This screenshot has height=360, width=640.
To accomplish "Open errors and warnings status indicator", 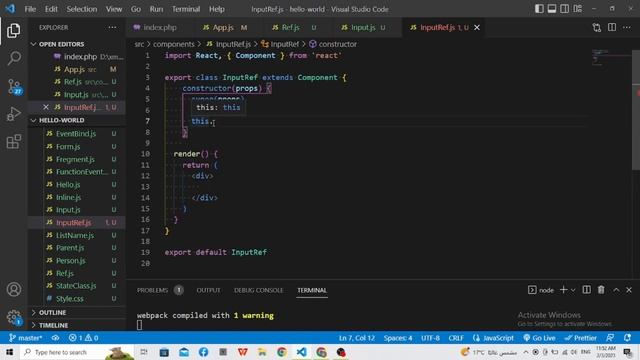I will point(83,338).
